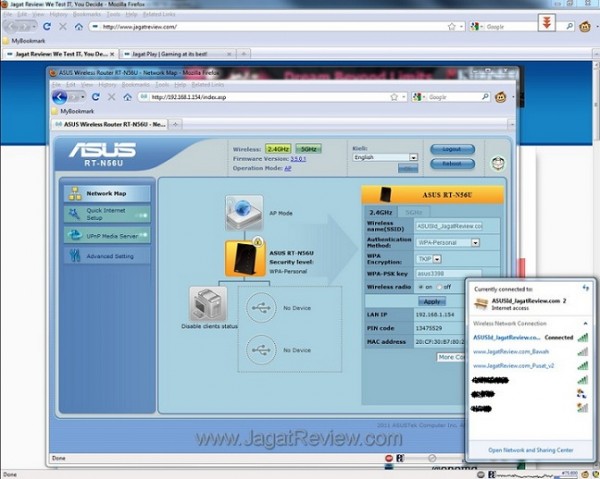Screen dimensions: 600x479
Task: Click the help mascot icon in router header
Action: [498, 163]
